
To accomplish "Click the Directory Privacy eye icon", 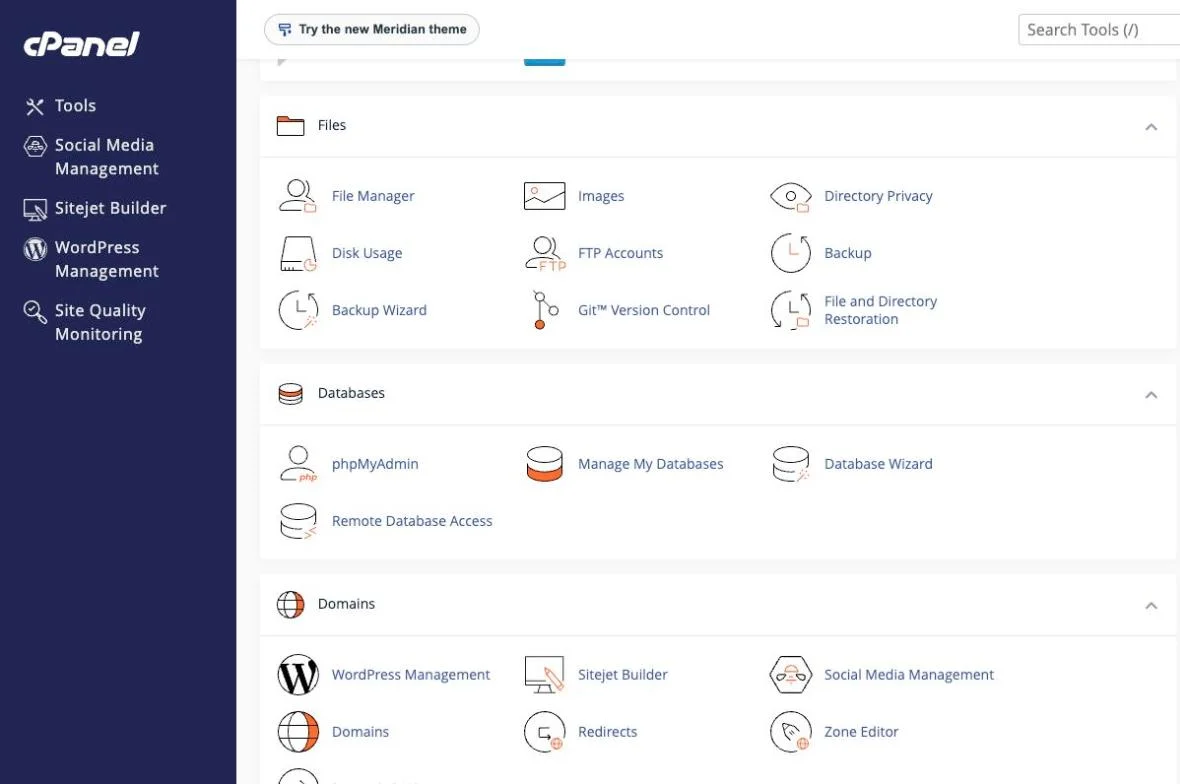I will coord(791,196).
